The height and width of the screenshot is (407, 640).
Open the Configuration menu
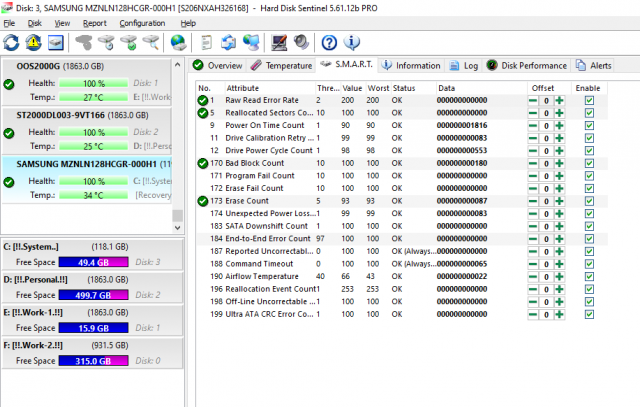pos(142,22)
